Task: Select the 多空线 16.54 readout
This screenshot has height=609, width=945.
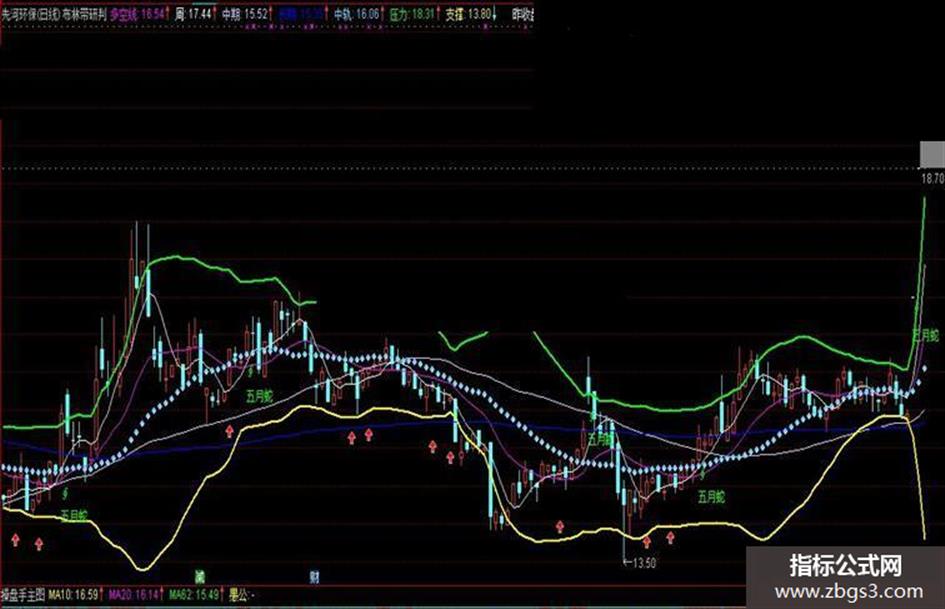Action: click(137, 14)
